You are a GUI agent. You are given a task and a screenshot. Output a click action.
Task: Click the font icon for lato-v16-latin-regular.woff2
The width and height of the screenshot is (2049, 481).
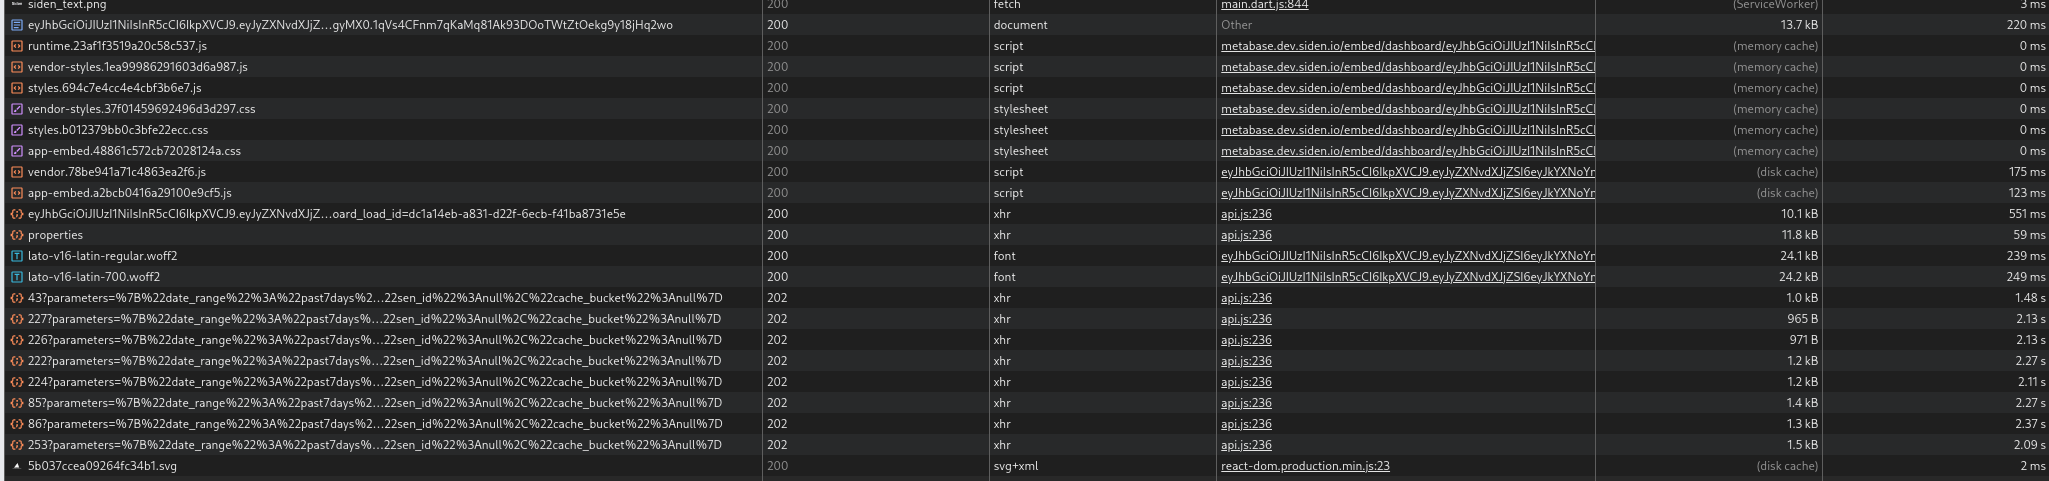point(16,256)
